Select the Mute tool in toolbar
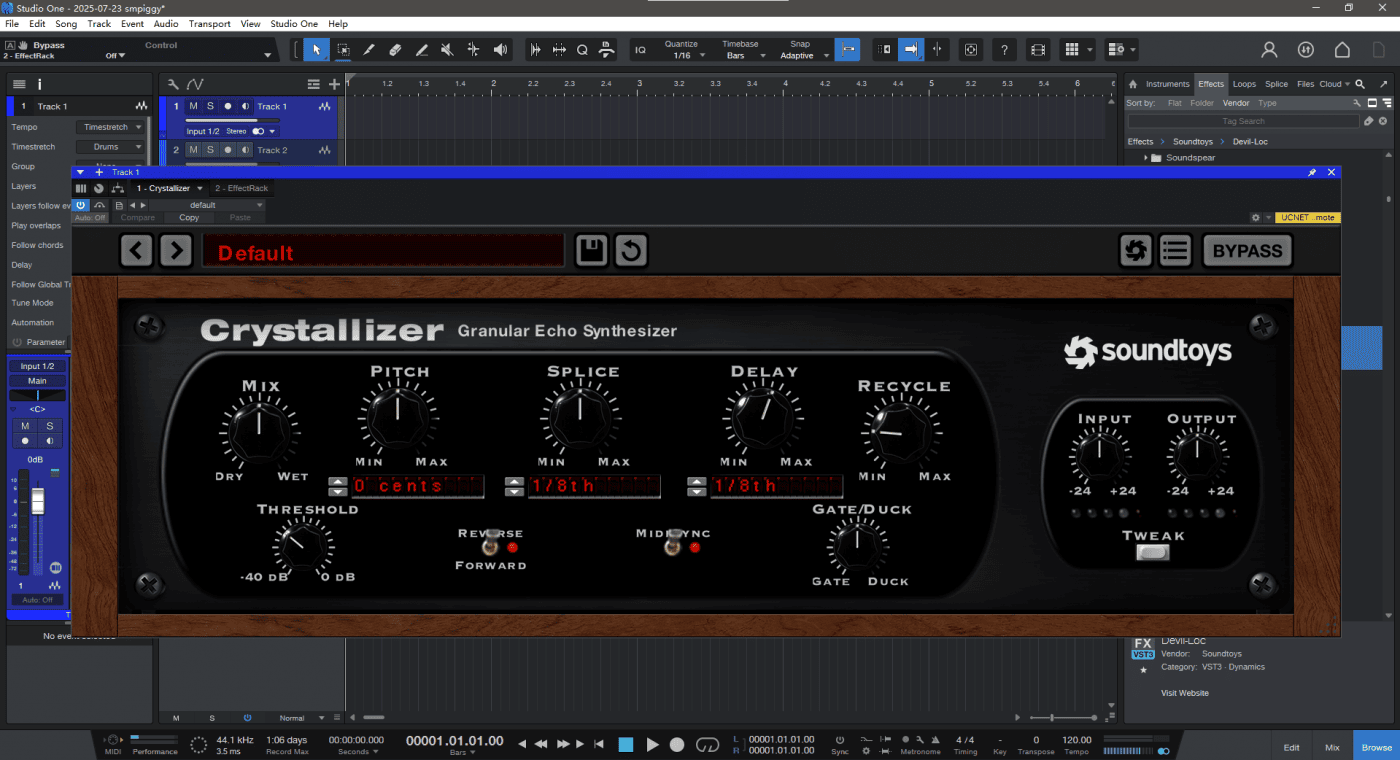This screenshot has height=760, width=1400. tap(447, 49)
